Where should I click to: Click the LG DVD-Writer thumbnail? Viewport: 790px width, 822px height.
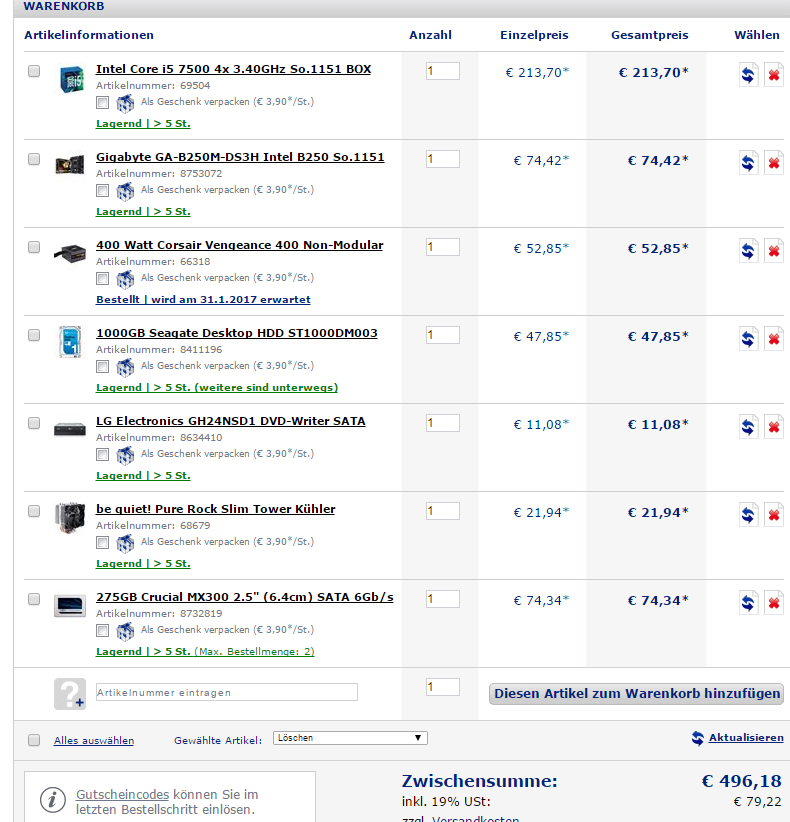[x=70, y=429]
